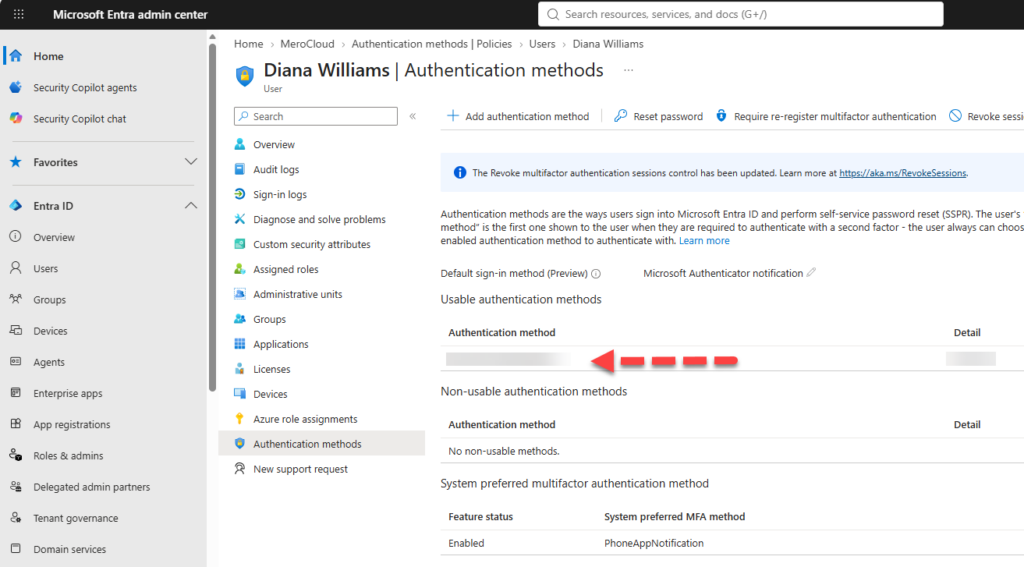
Task: Click the Custom security attributes icon
Action: 240,244
